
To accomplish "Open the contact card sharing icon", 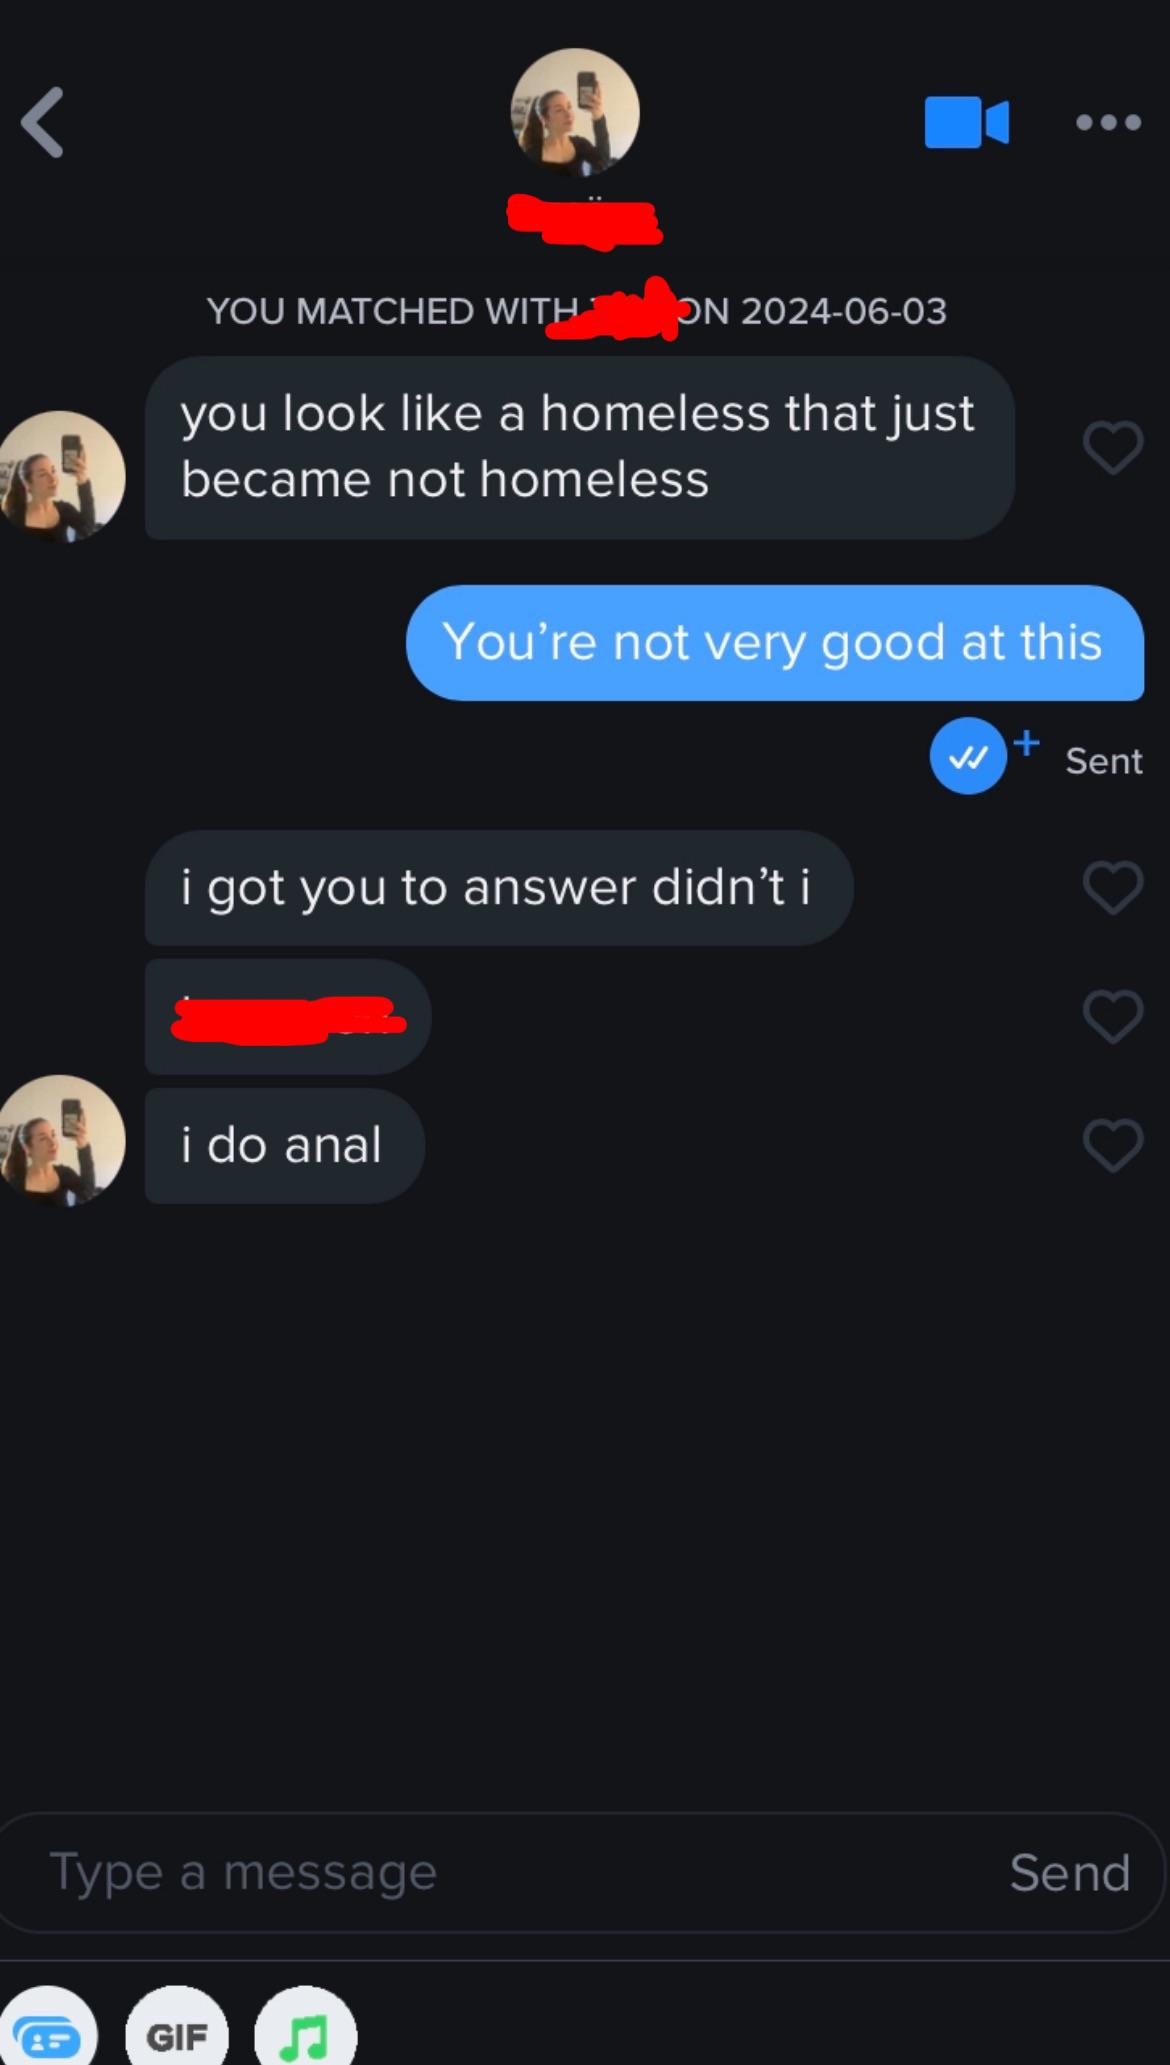I will 48,2035.
